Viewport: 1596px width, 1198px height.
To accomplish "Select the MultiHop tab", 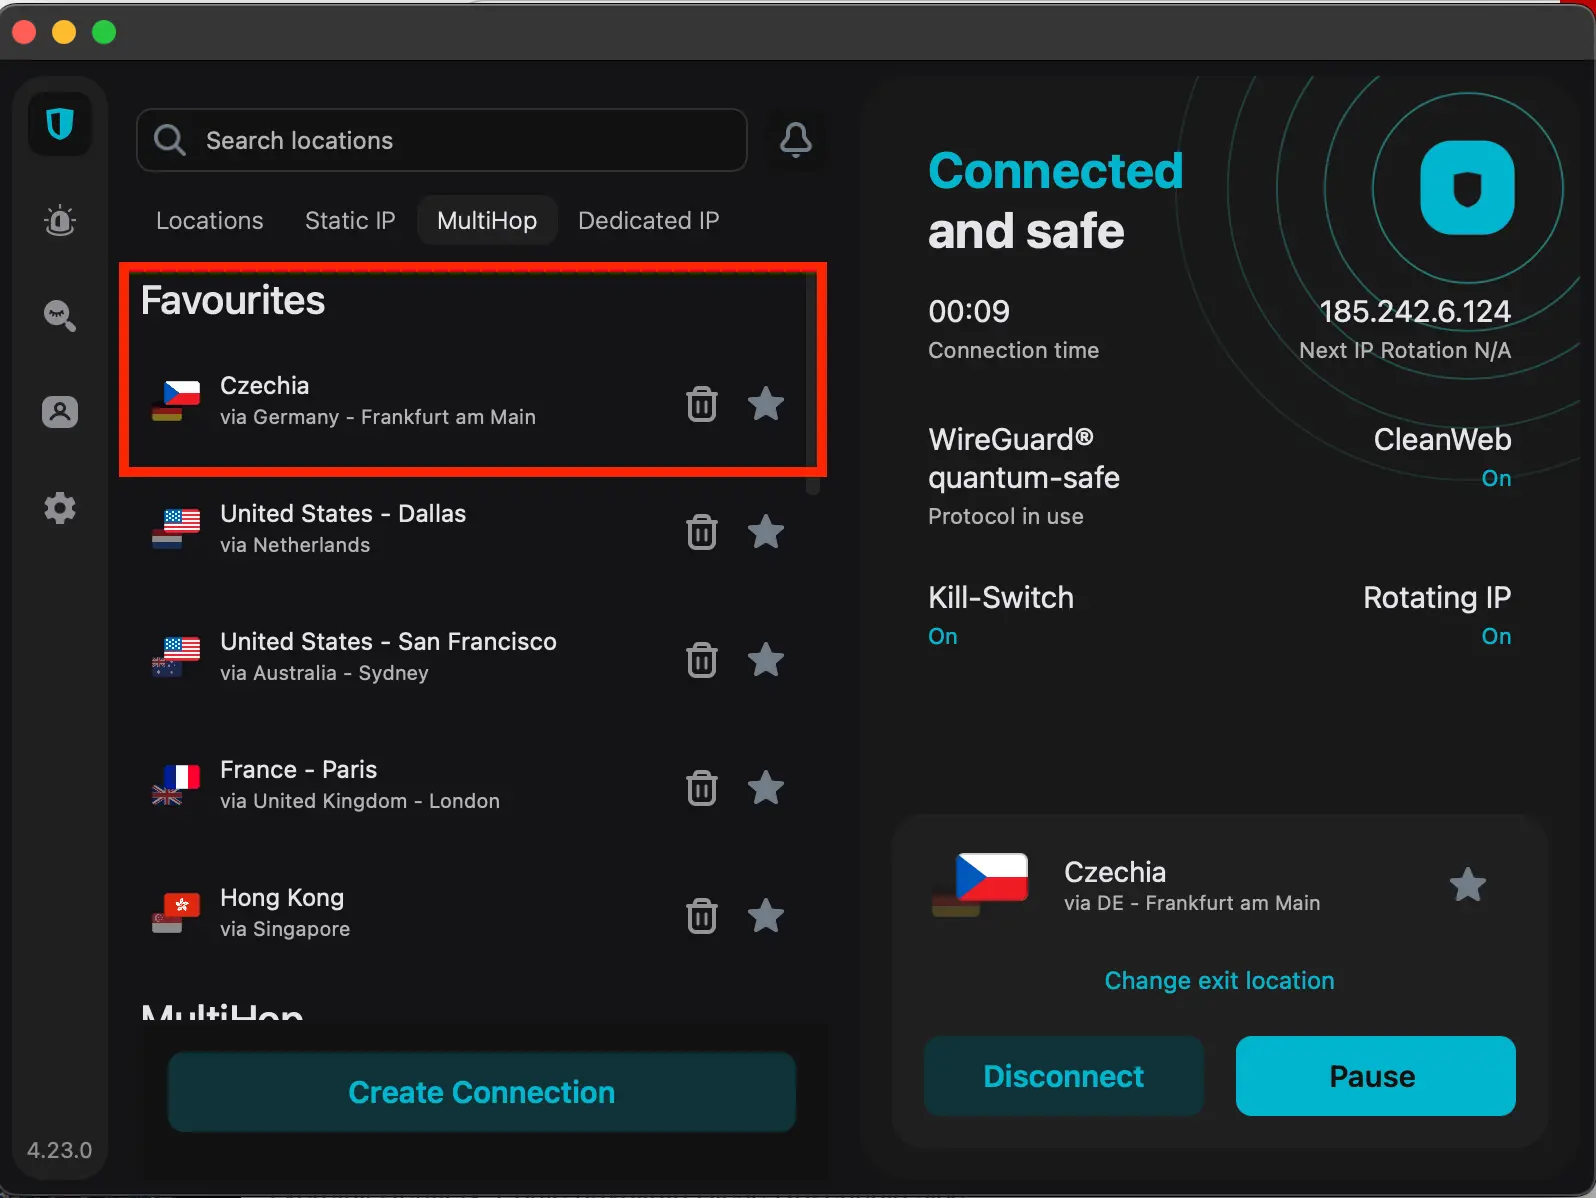I will [487, 220].
